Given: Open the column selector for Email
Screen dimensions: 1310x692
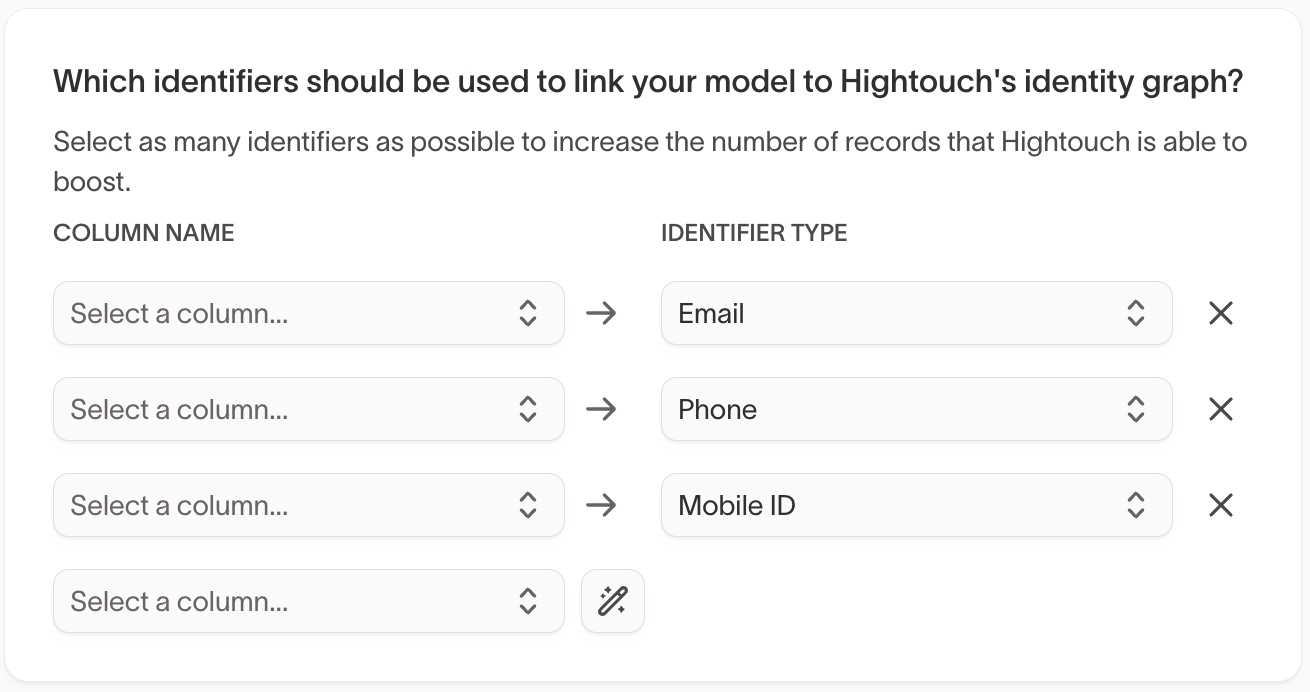Looking at the screenshot, I should click(308, 314).
